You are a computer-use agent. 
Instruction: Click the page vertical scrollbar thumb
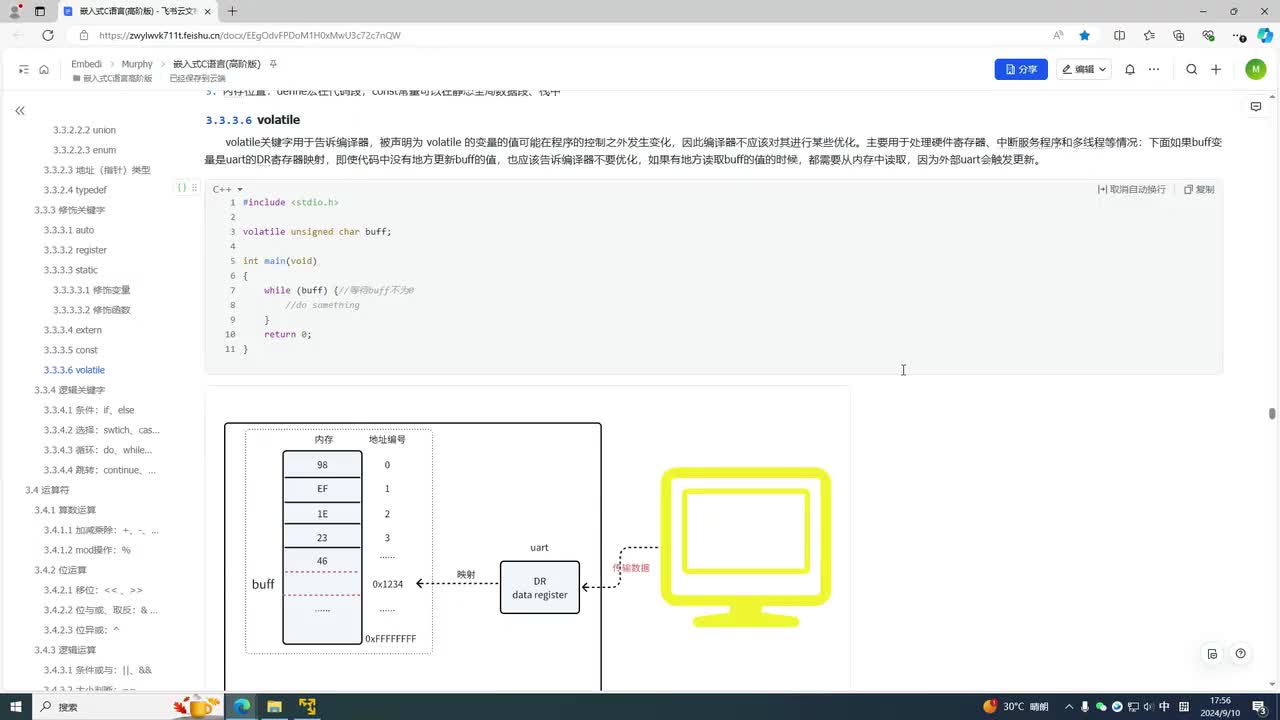[x=1272, y=413]
